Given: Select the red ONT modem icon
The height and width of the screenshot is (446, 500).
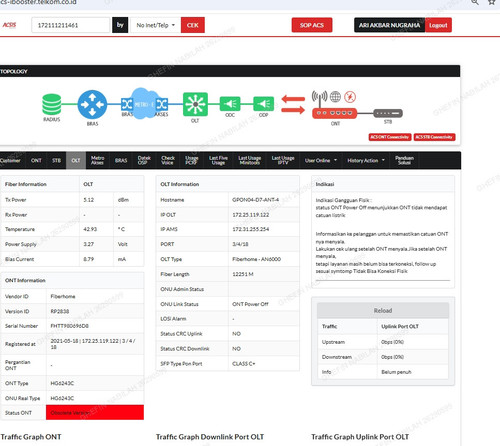Looking at the screenshot, I should (334, 113).
